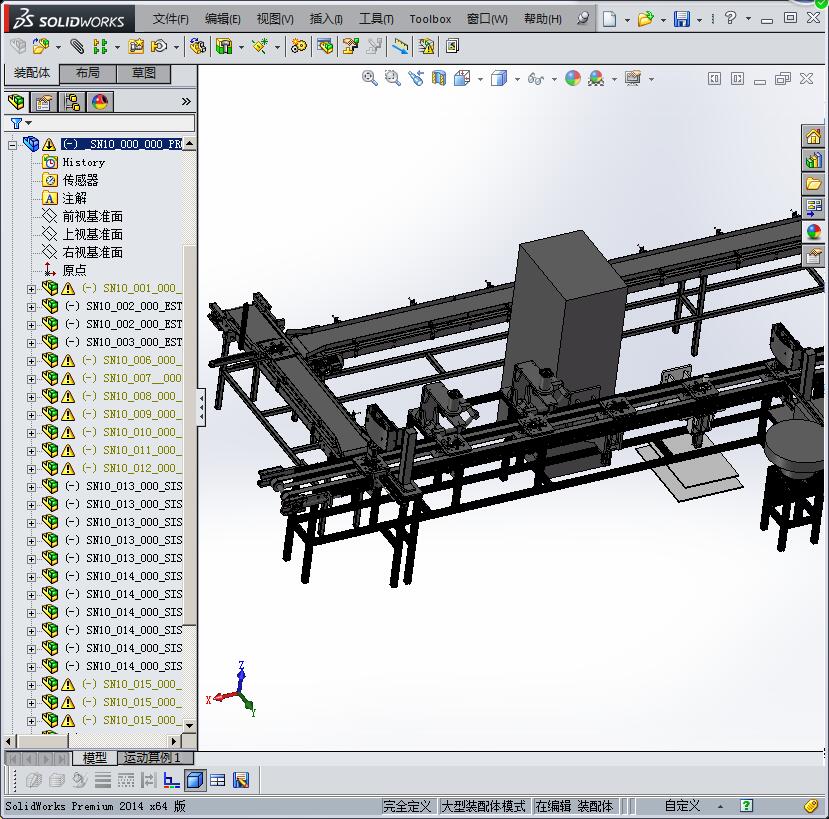
Task: Toggle the Hide/Show Items glasses icon
Action: tap(536, 78)
